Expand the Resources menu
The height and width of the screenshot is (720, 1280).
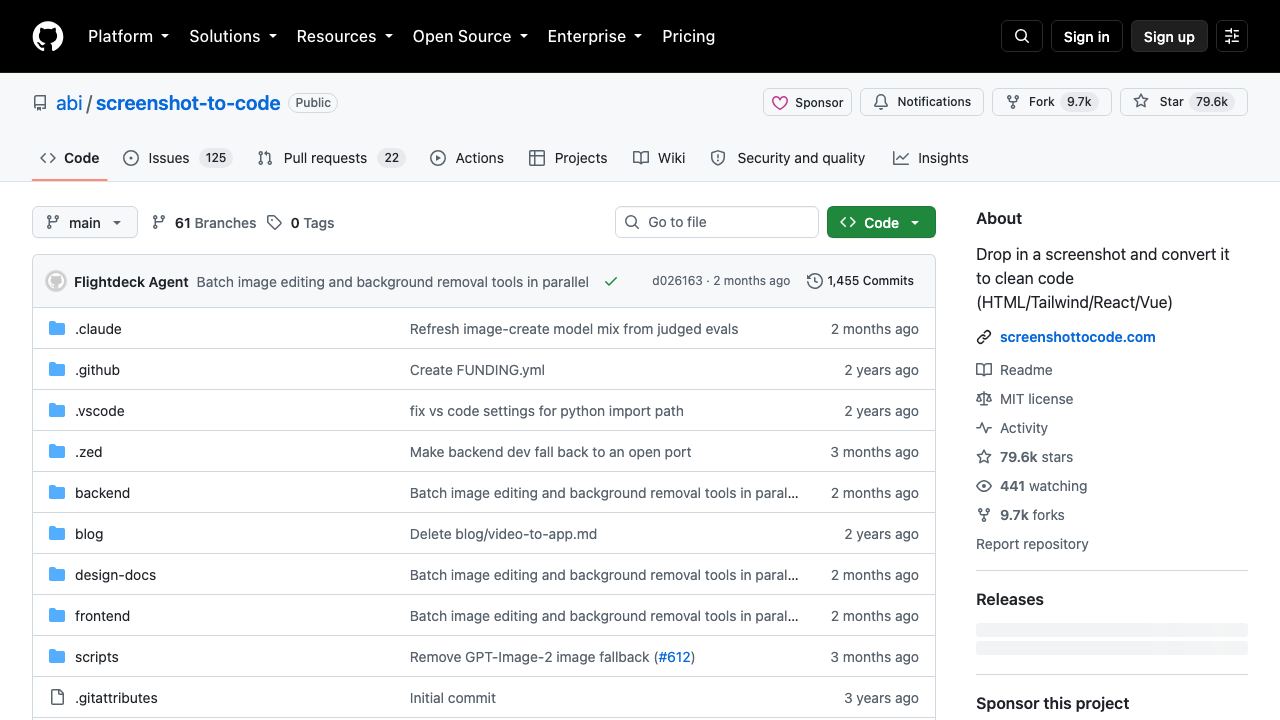pyautogui.click(x=346, y=36)
